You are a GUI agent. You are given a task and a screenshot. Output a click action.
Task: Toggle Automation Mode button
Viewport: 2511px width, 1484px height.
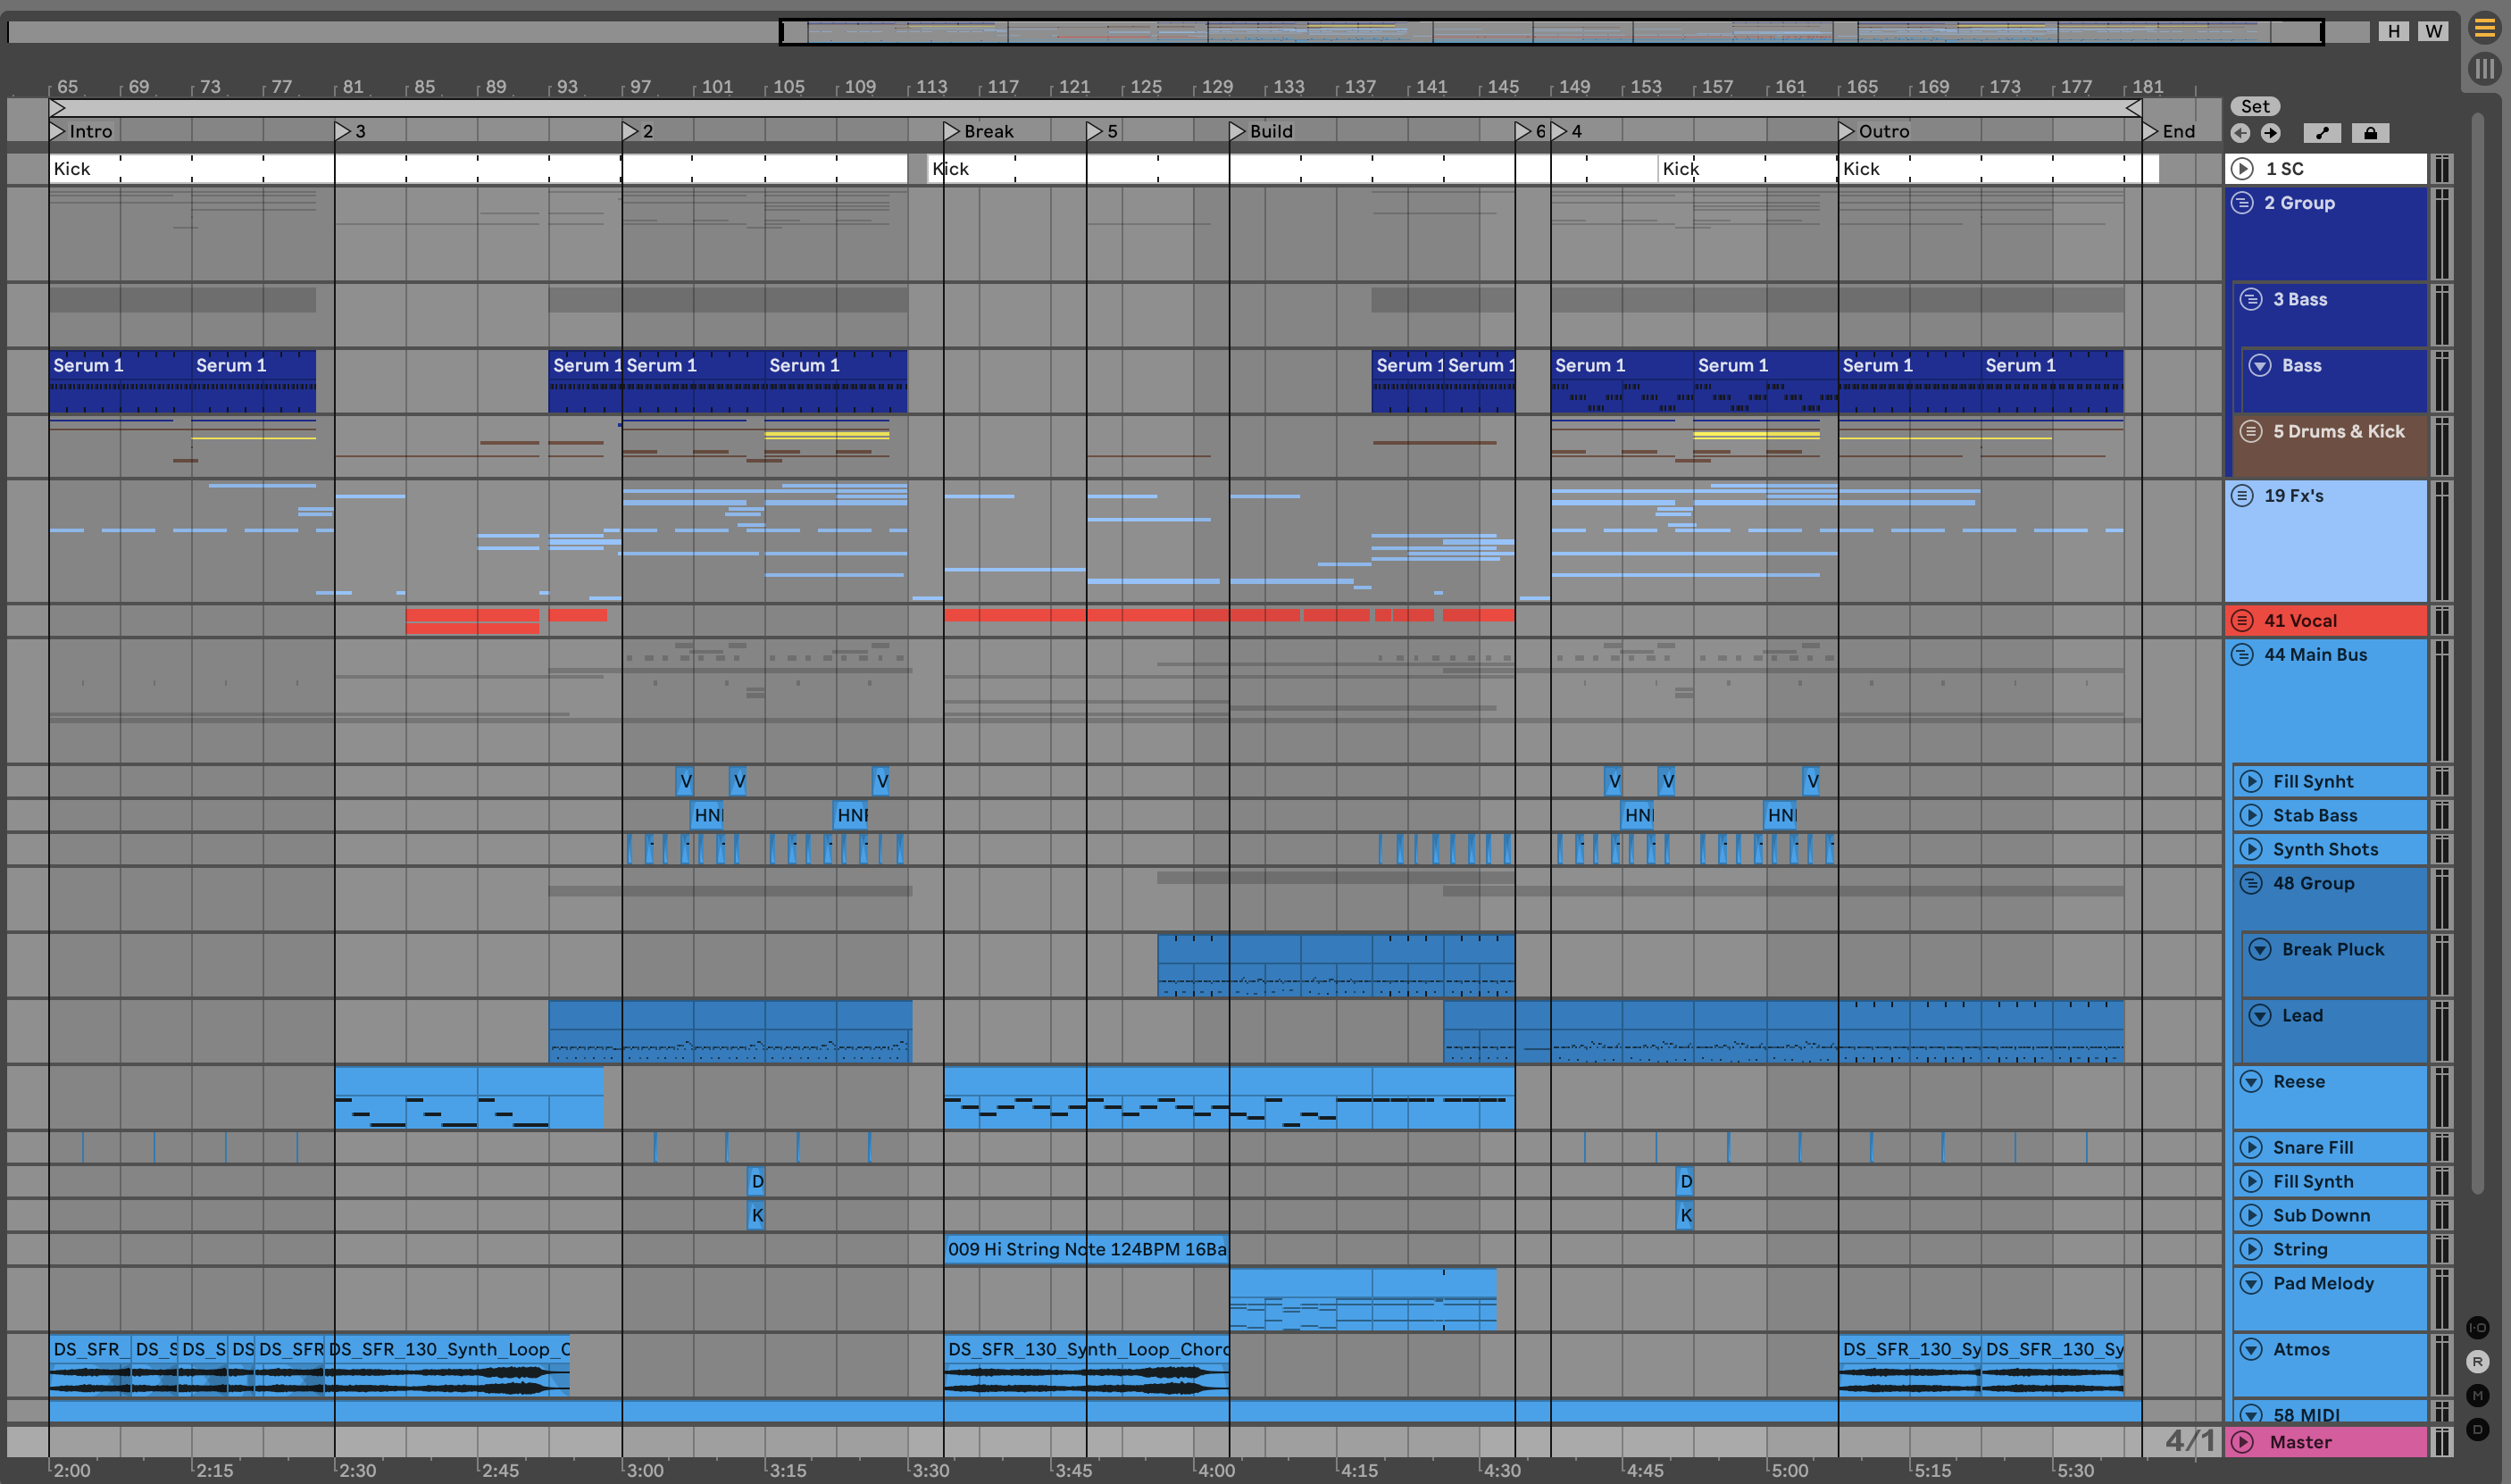2322,133
